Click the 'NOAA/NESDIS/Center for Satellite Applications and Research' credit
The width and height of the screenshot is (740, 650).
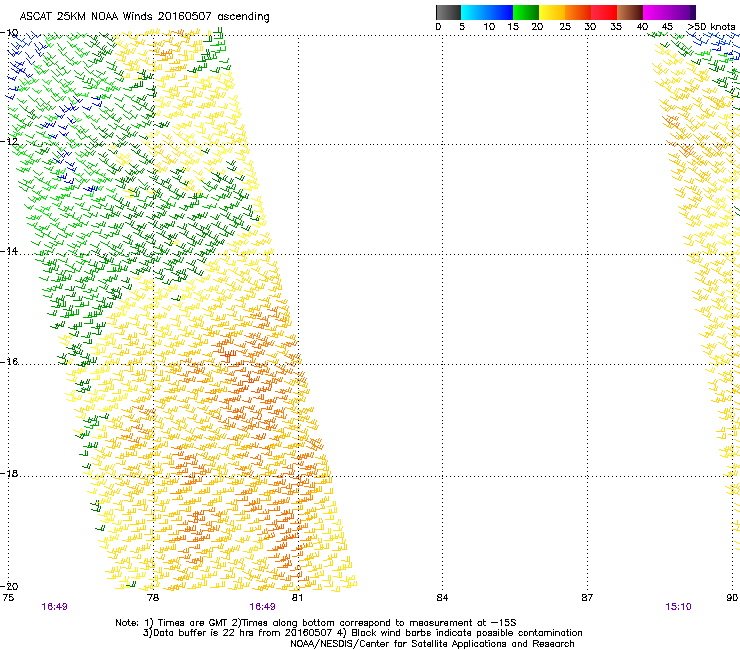[x=432, y=644]
